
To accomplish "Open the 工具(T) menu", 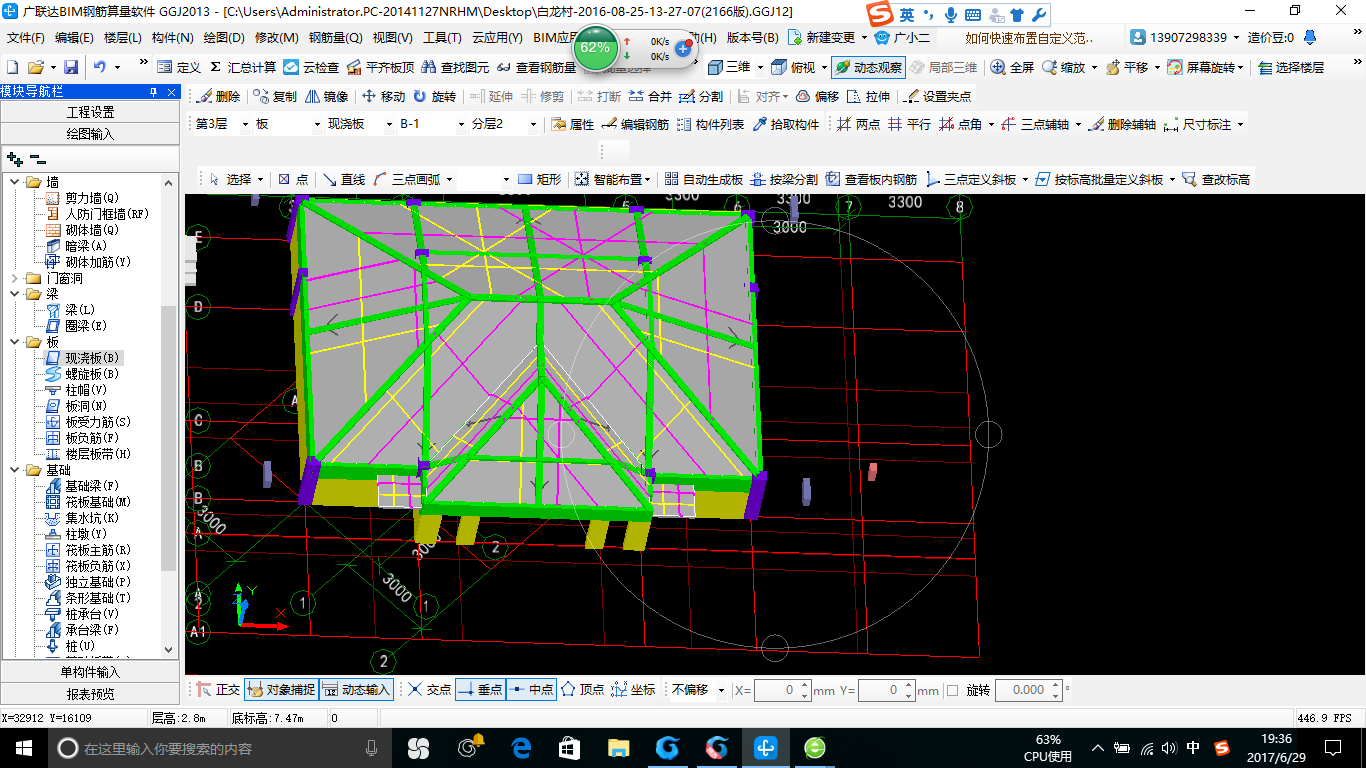I will pos(441,38).
